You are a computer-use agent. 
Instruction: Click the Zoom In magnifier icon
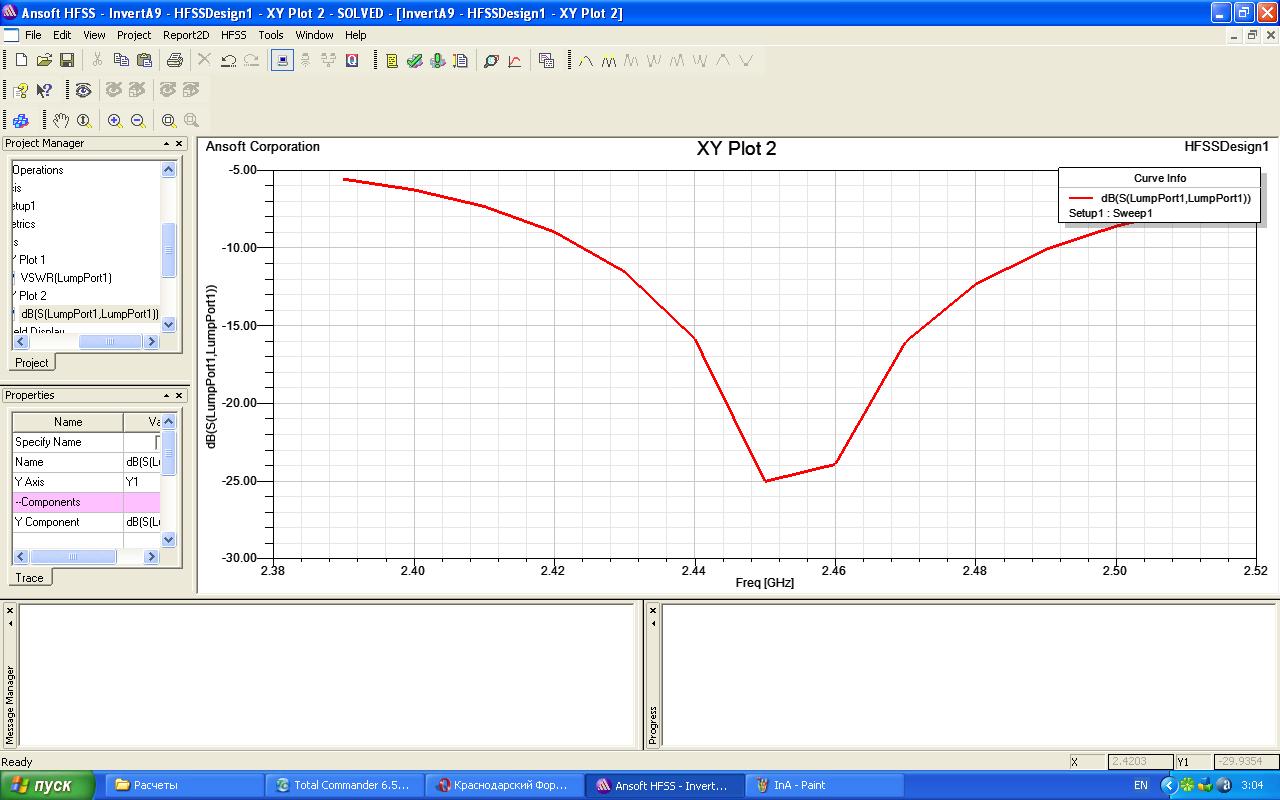coord(115,121)
